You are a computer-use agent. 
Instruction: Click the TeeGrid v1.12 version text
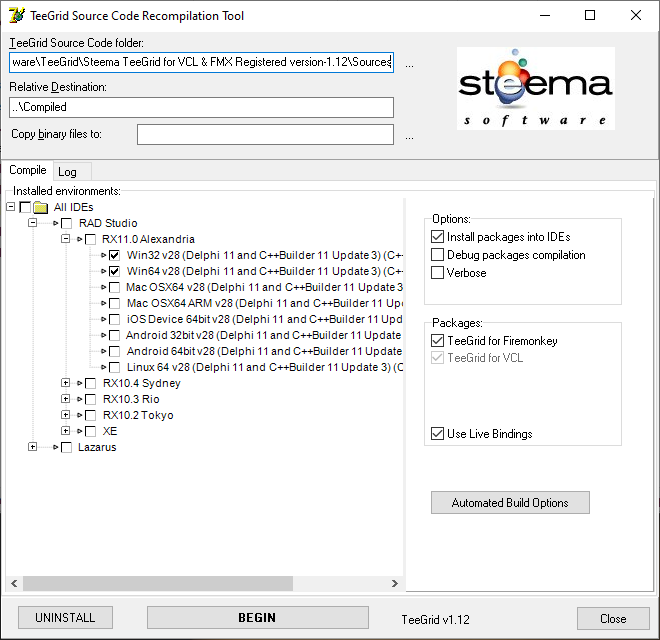pos(435,619)
